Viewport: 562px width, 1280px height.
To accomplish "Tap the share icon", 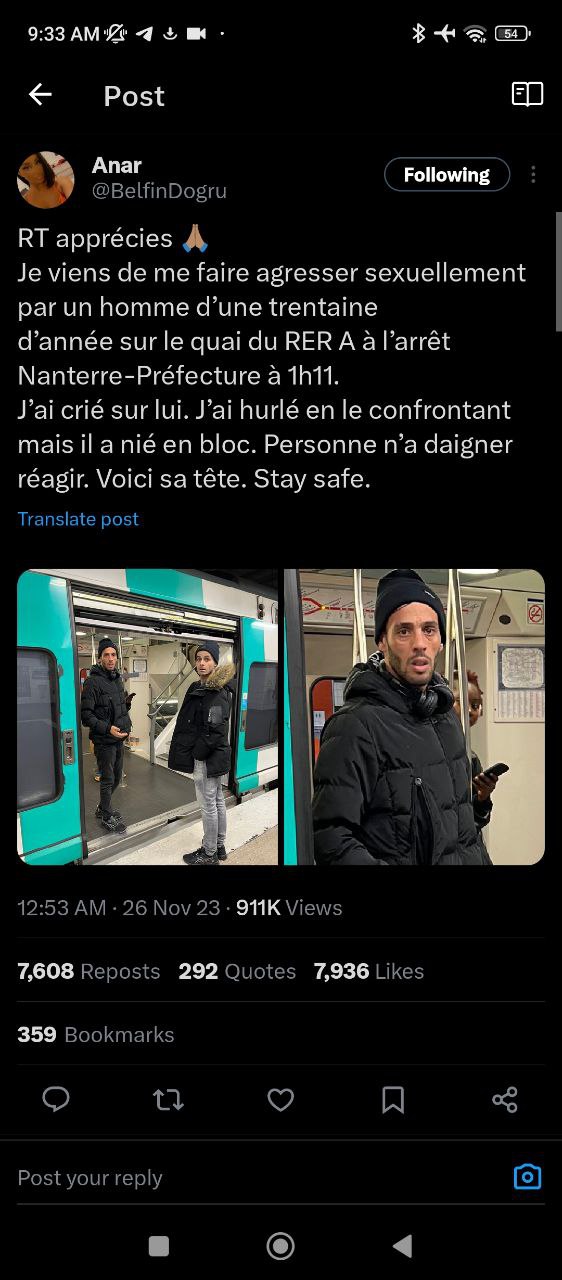I will tap(505, 1100).
